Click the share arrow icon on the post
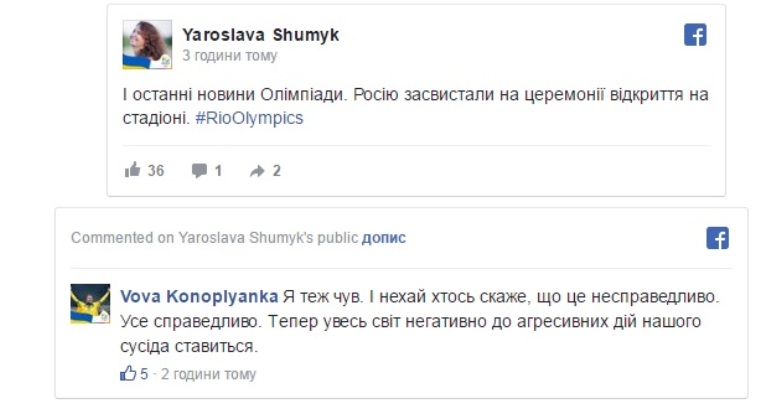 click(257, 171)
